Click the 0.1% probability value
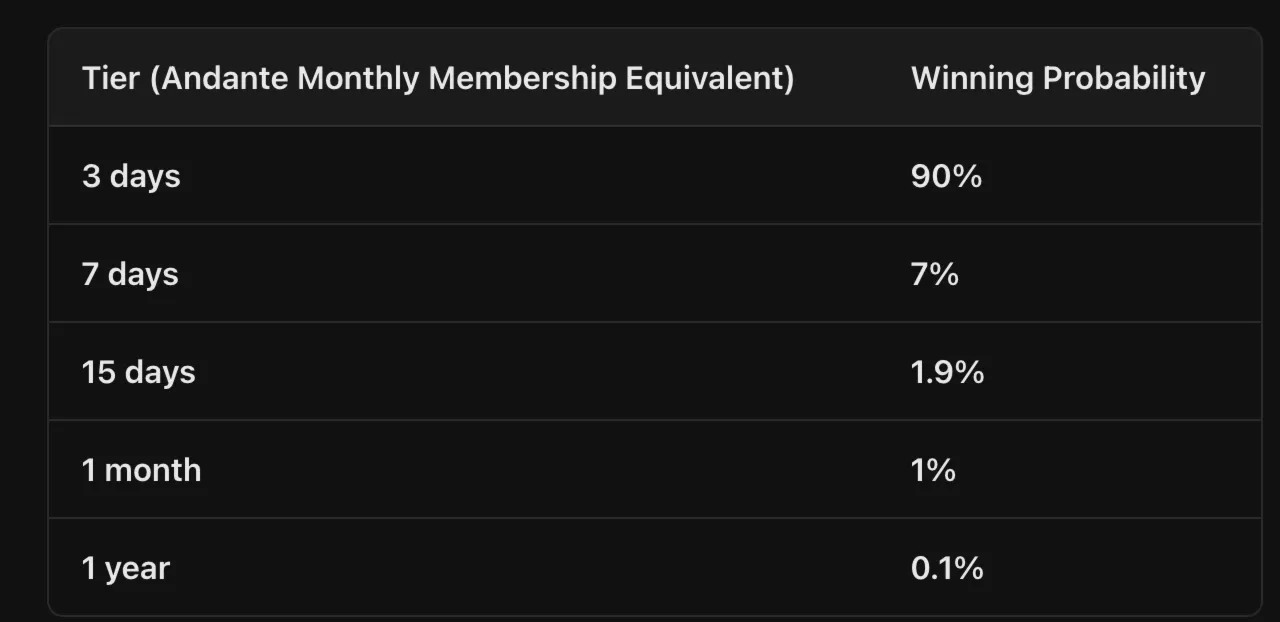 947,568
